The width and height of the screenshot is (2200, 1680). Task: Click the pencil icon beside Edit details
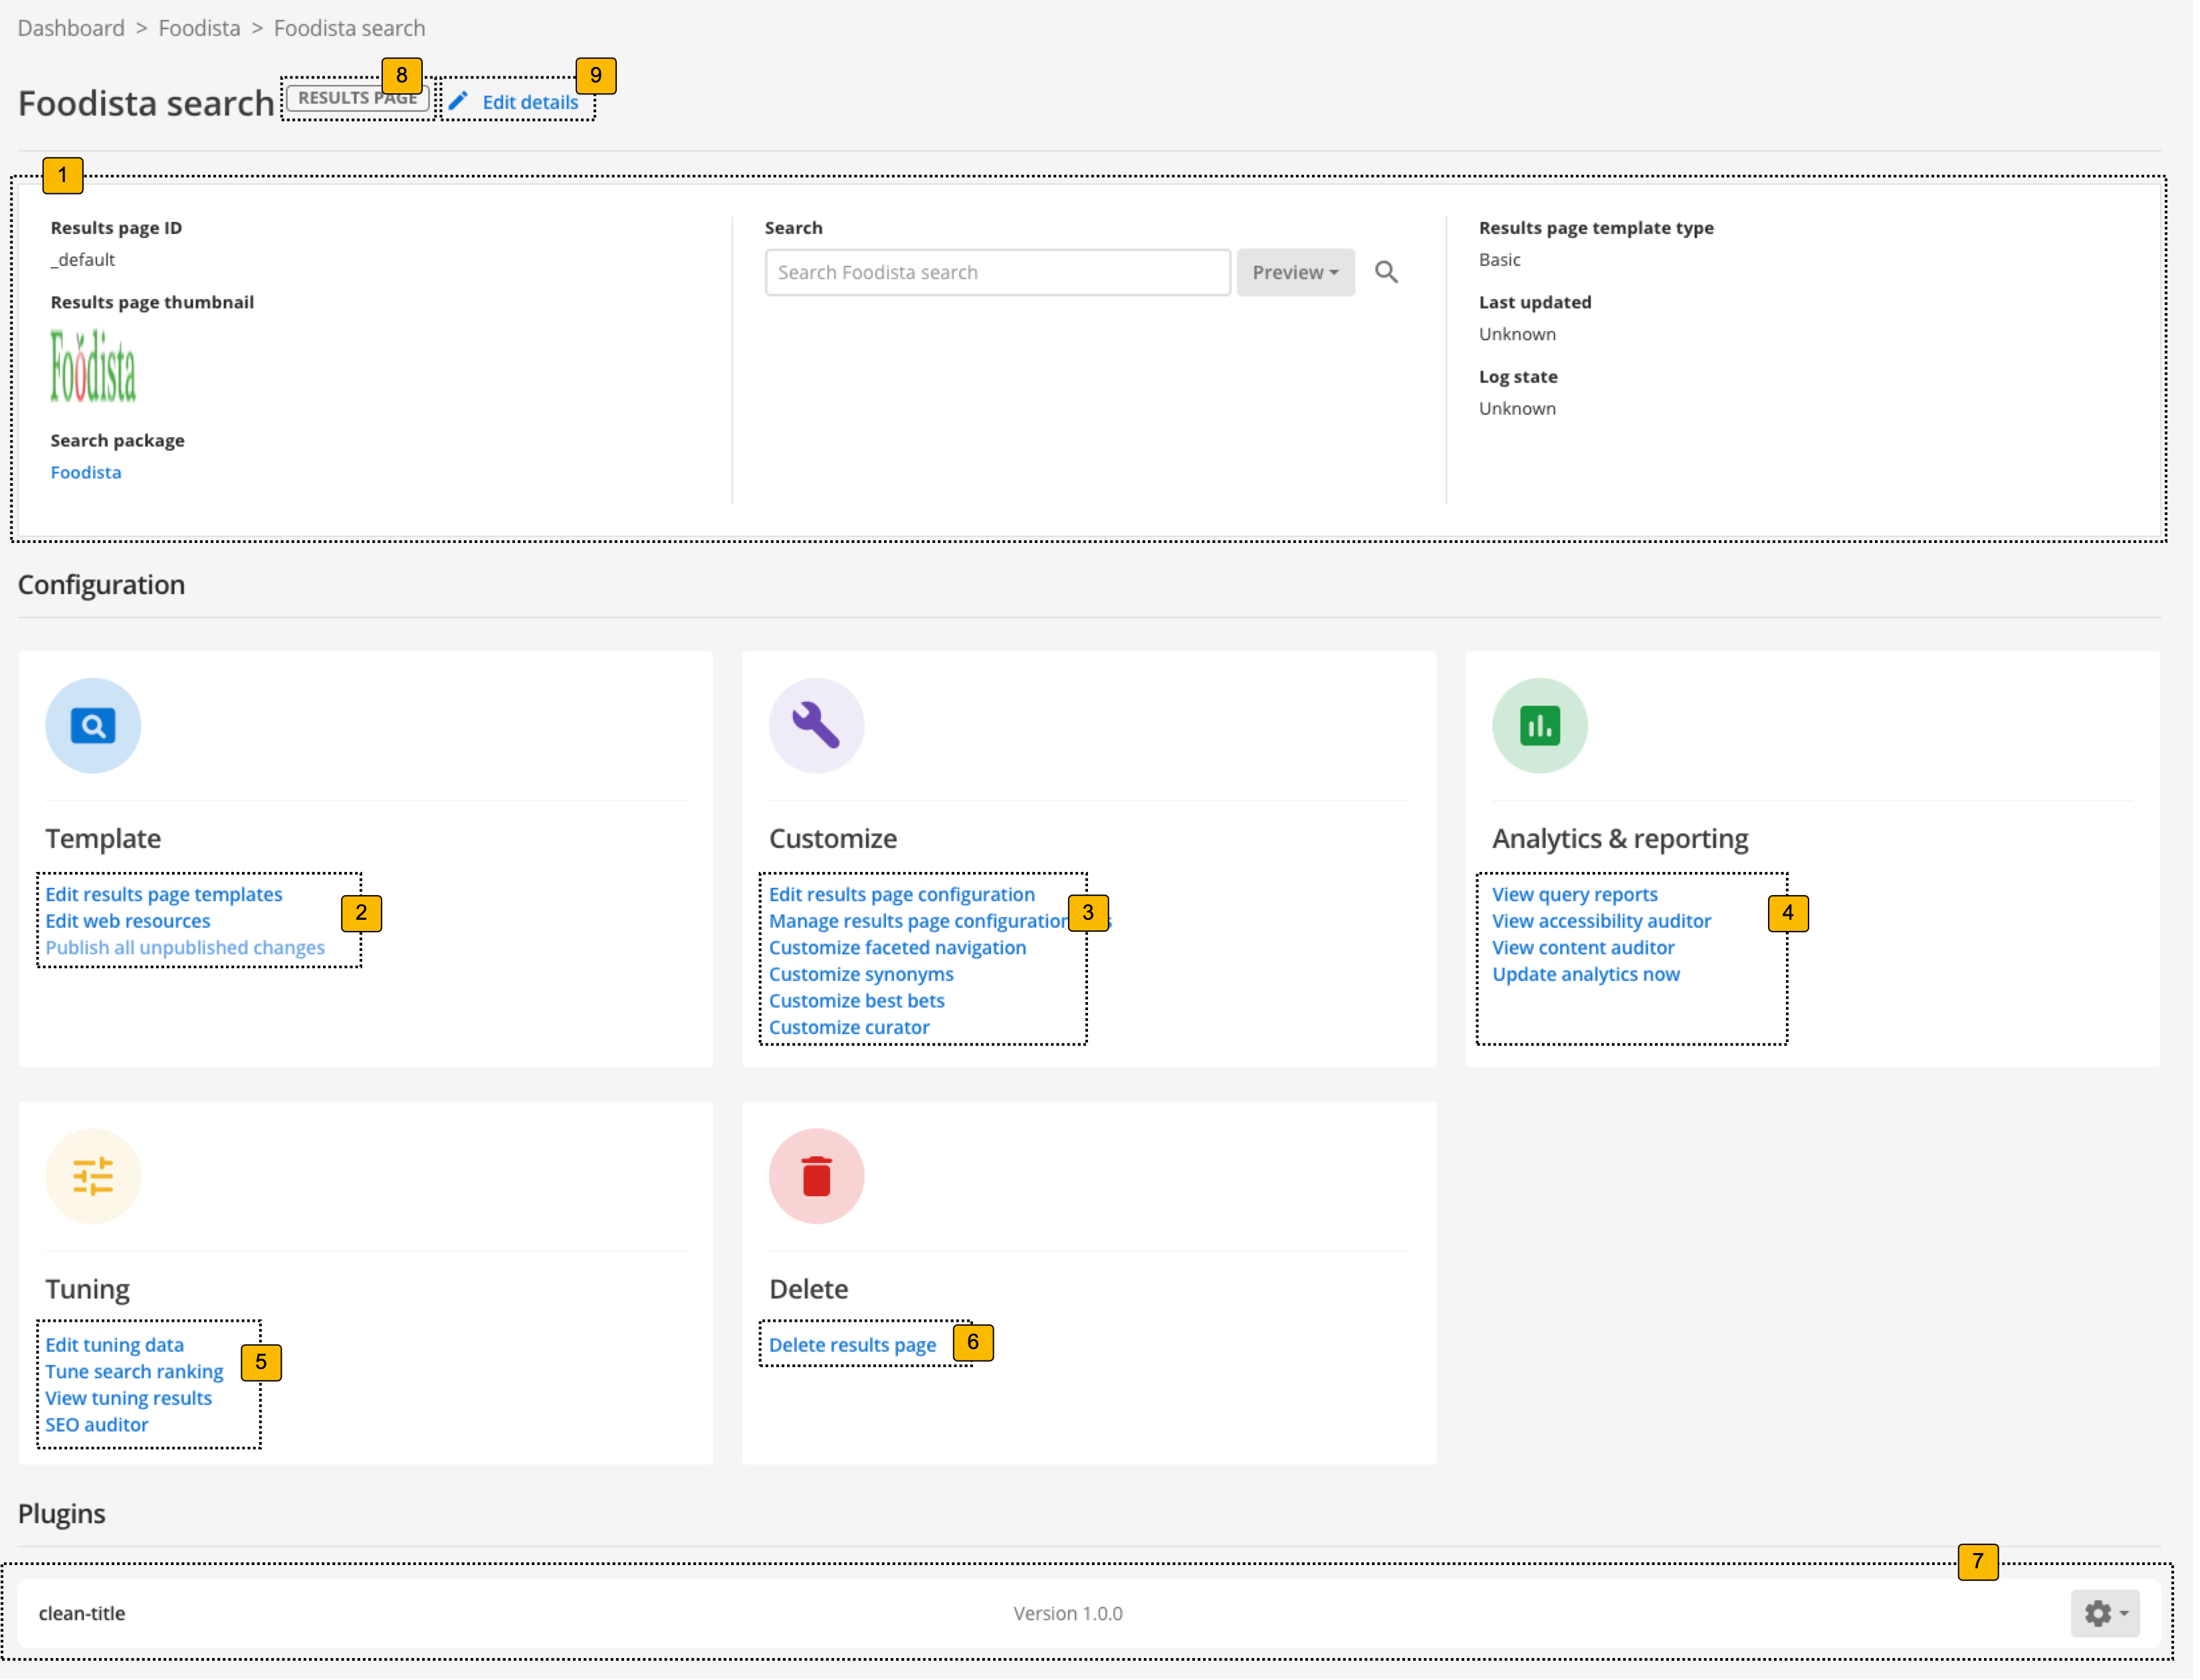459,101
